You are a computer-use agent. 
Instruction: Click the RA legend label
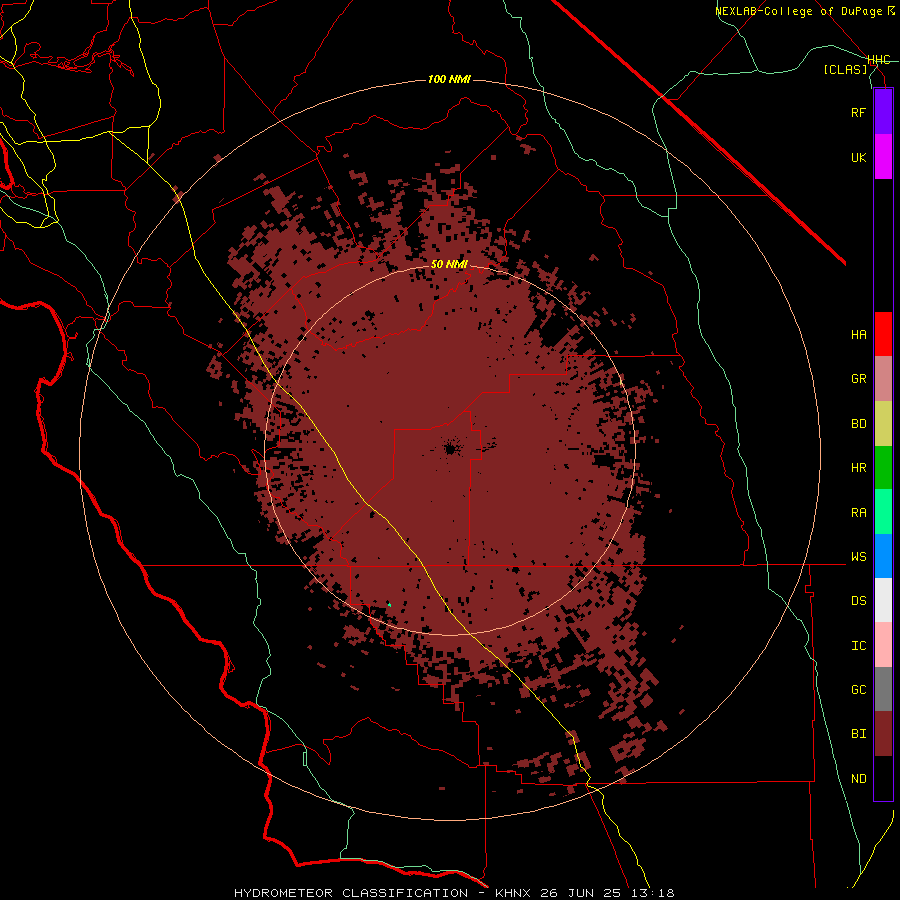[x=858, y=513]
